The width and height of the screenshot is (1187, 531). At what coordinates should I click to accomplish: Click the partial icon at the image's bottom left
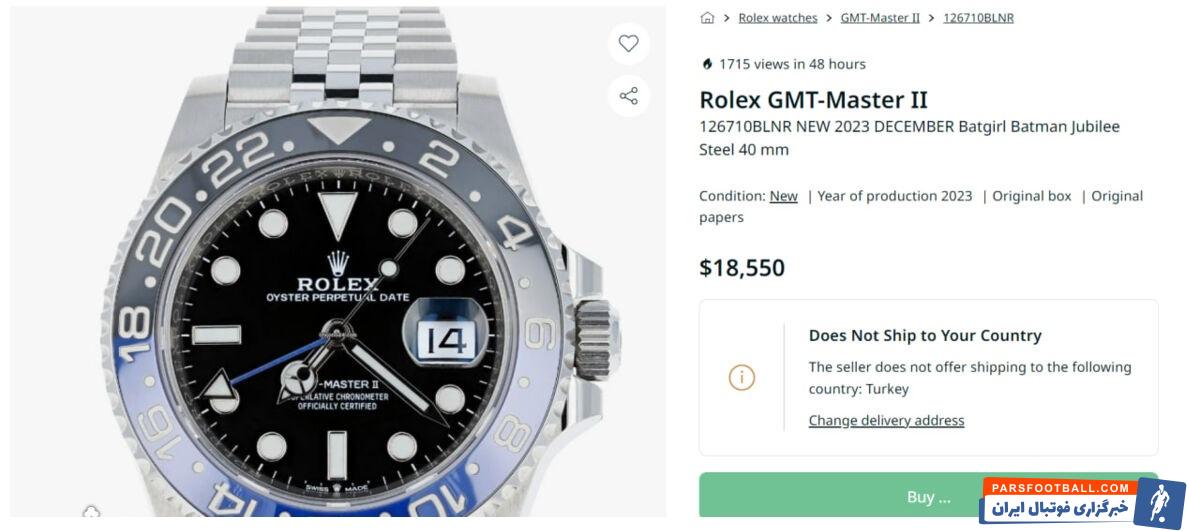91,513
